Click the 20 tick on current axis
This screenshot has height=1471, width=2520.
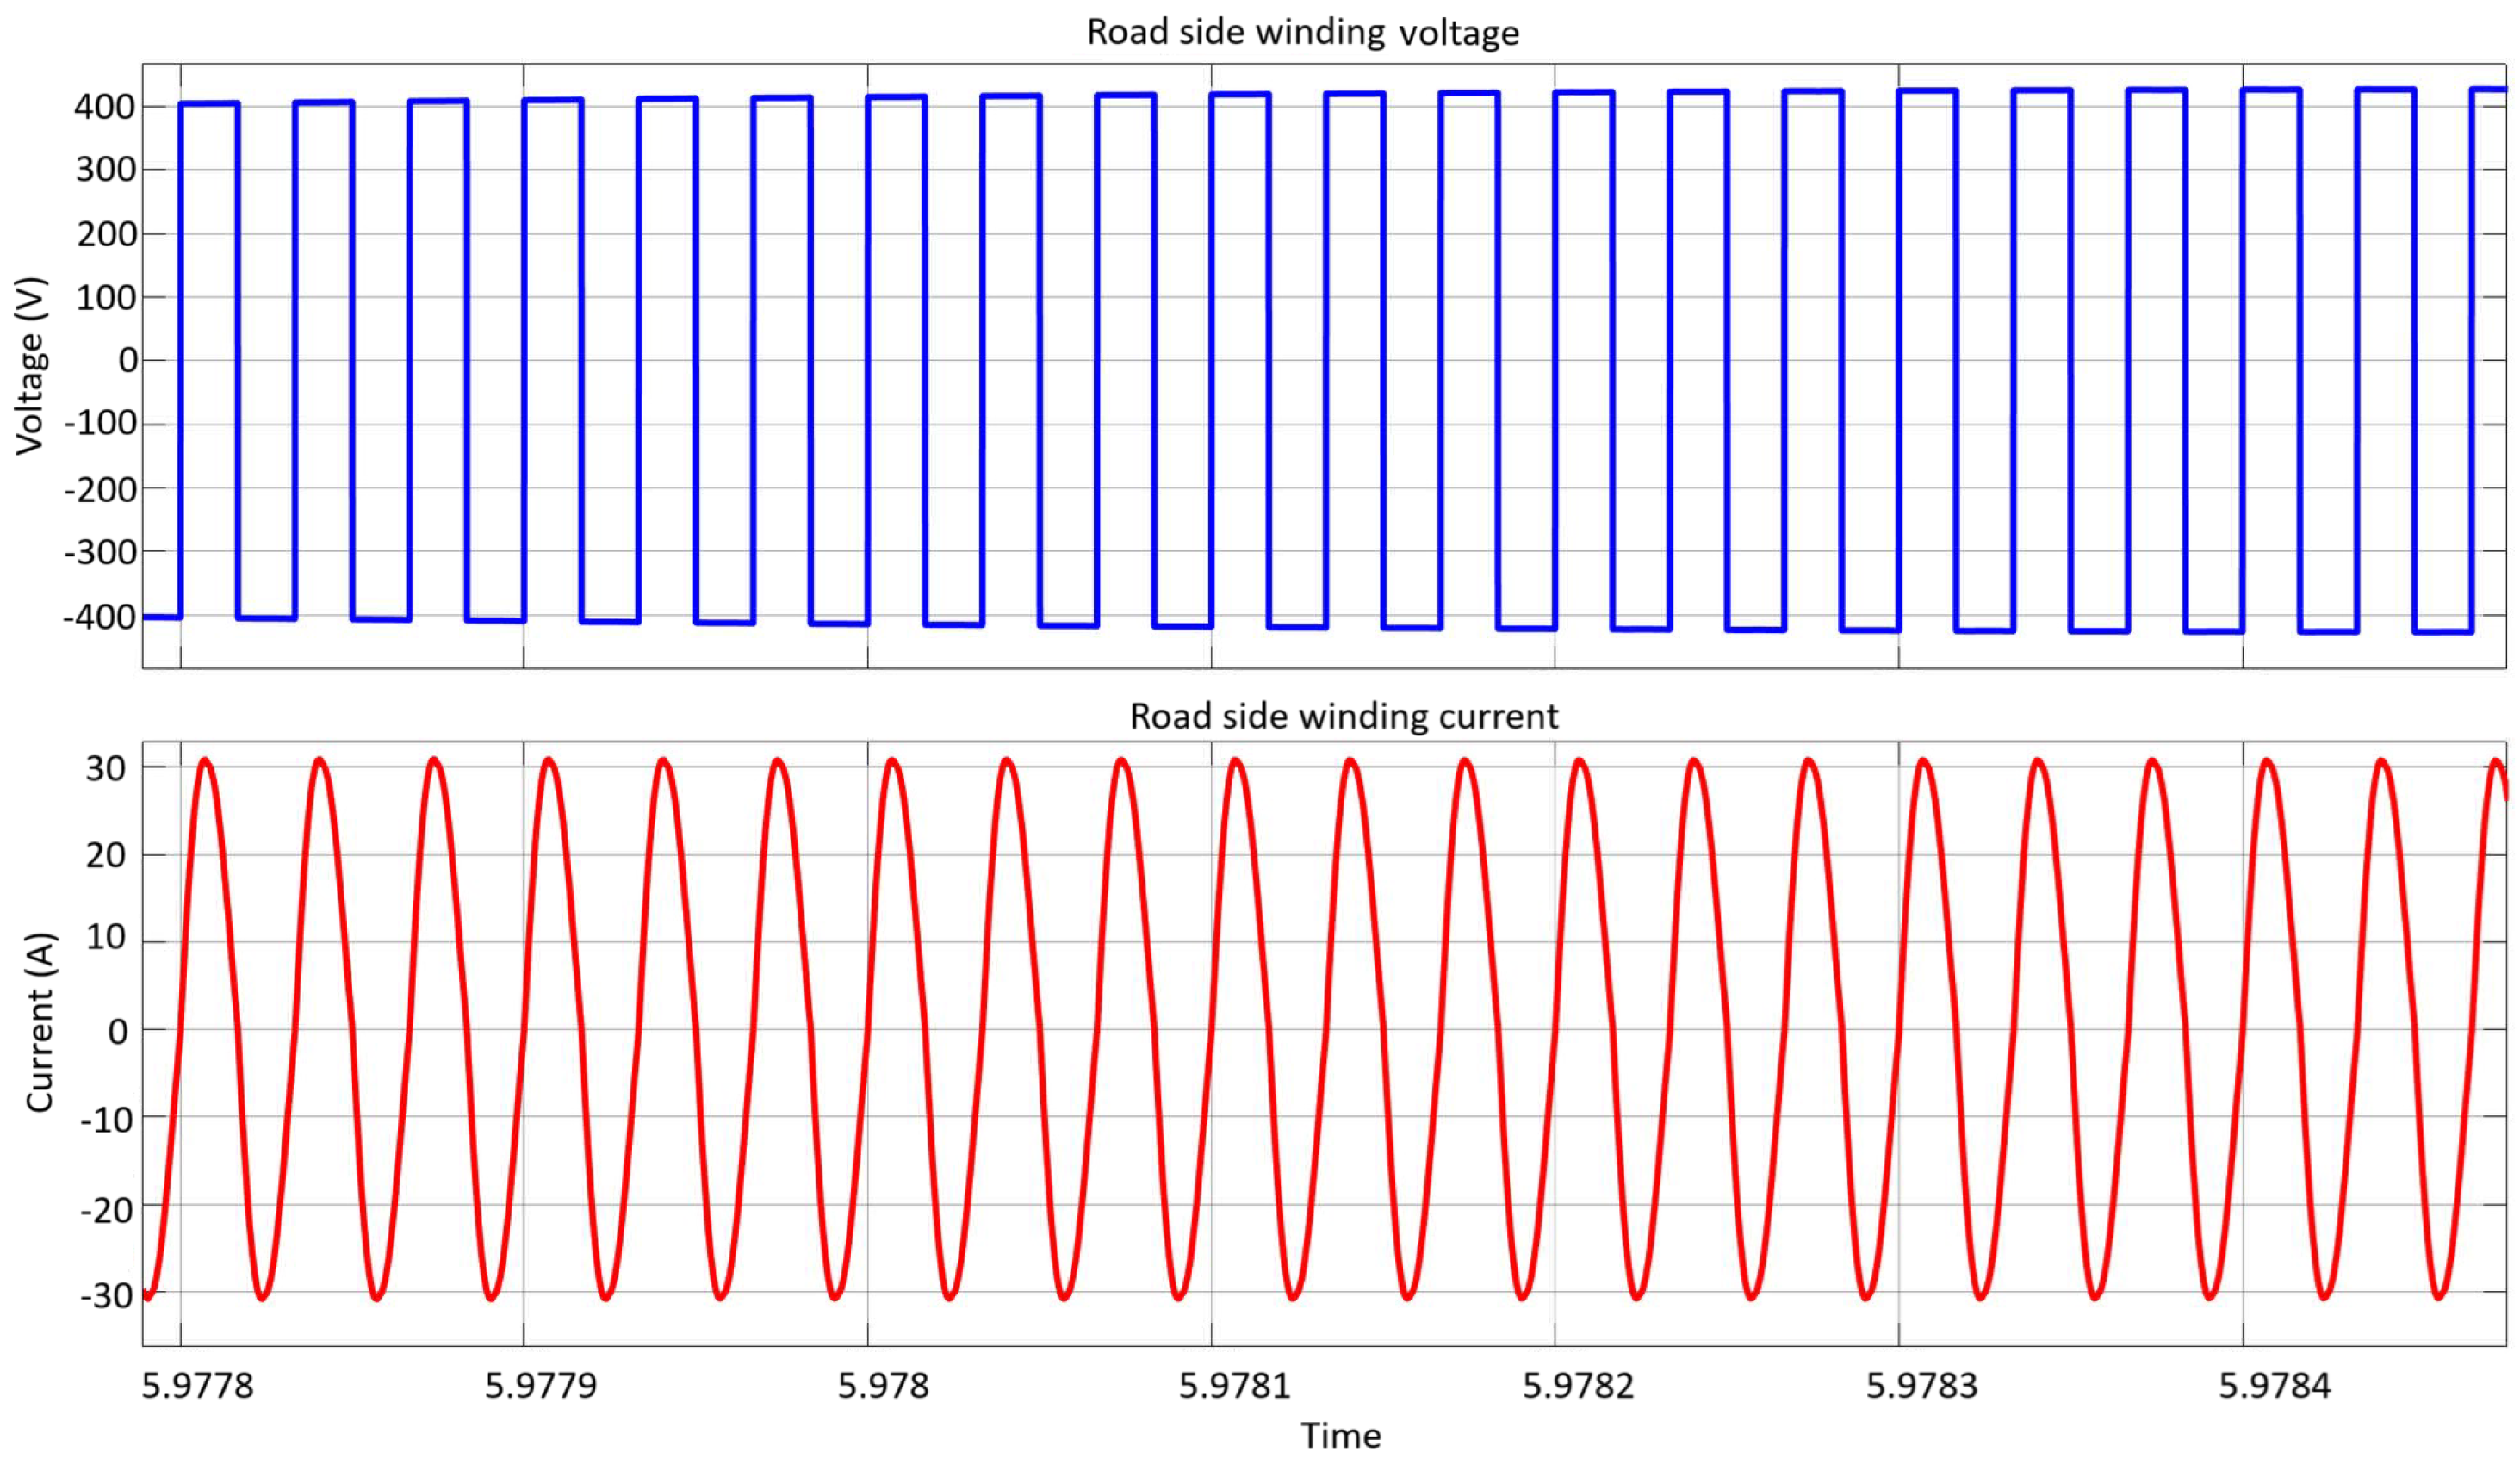click(x=106, y=856)
